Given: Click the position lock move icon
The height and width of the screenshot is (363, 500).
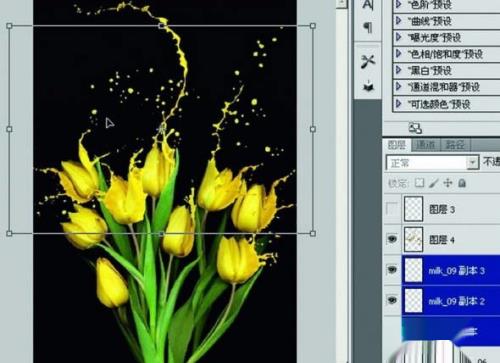Looking at the screenshot, I should [448, 183].
